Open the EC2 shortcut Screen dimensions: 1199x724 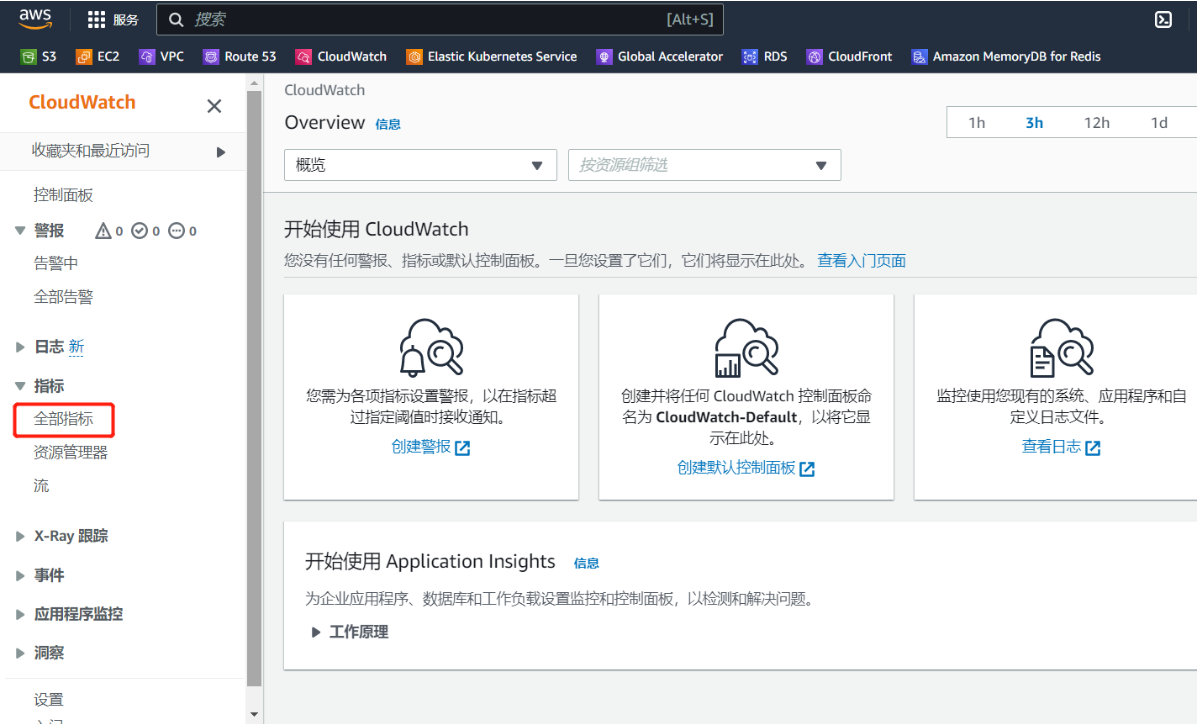tap(98, 57)
